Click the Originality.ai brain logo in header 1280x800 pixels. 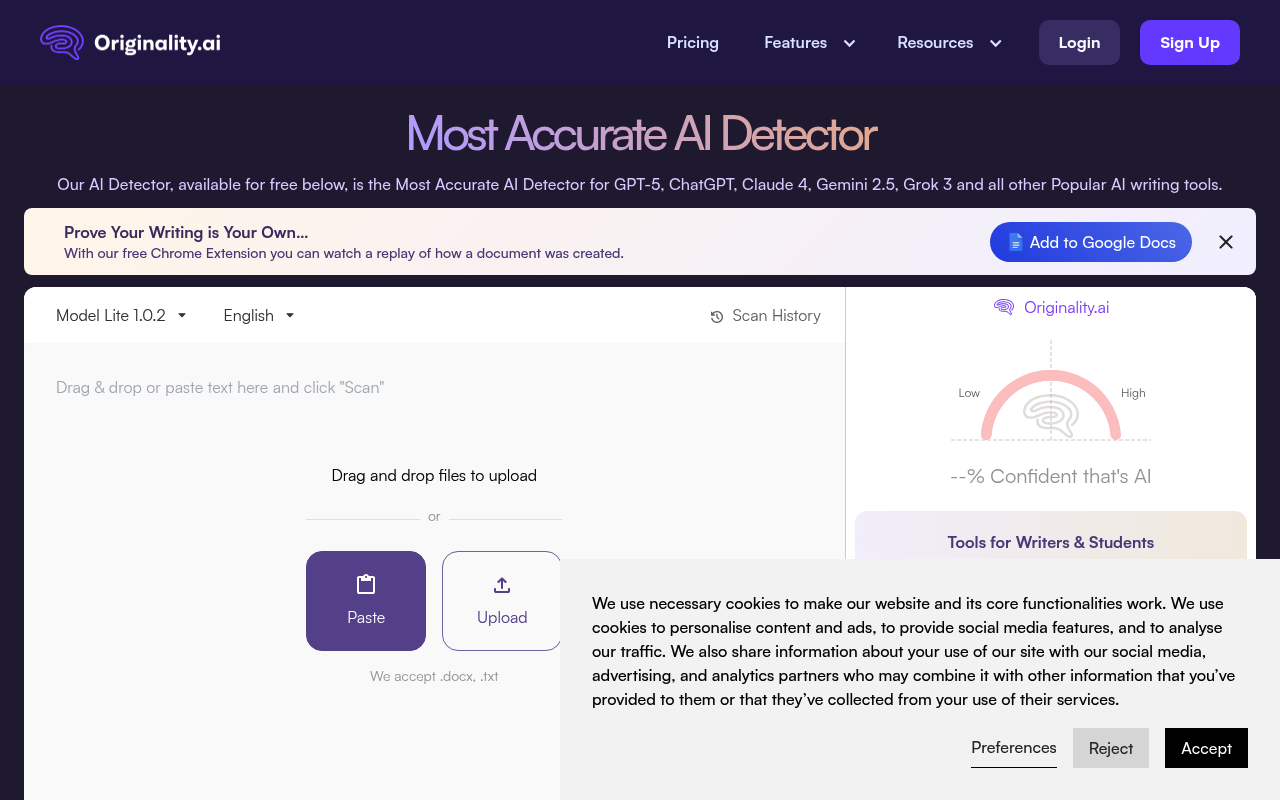62,42
